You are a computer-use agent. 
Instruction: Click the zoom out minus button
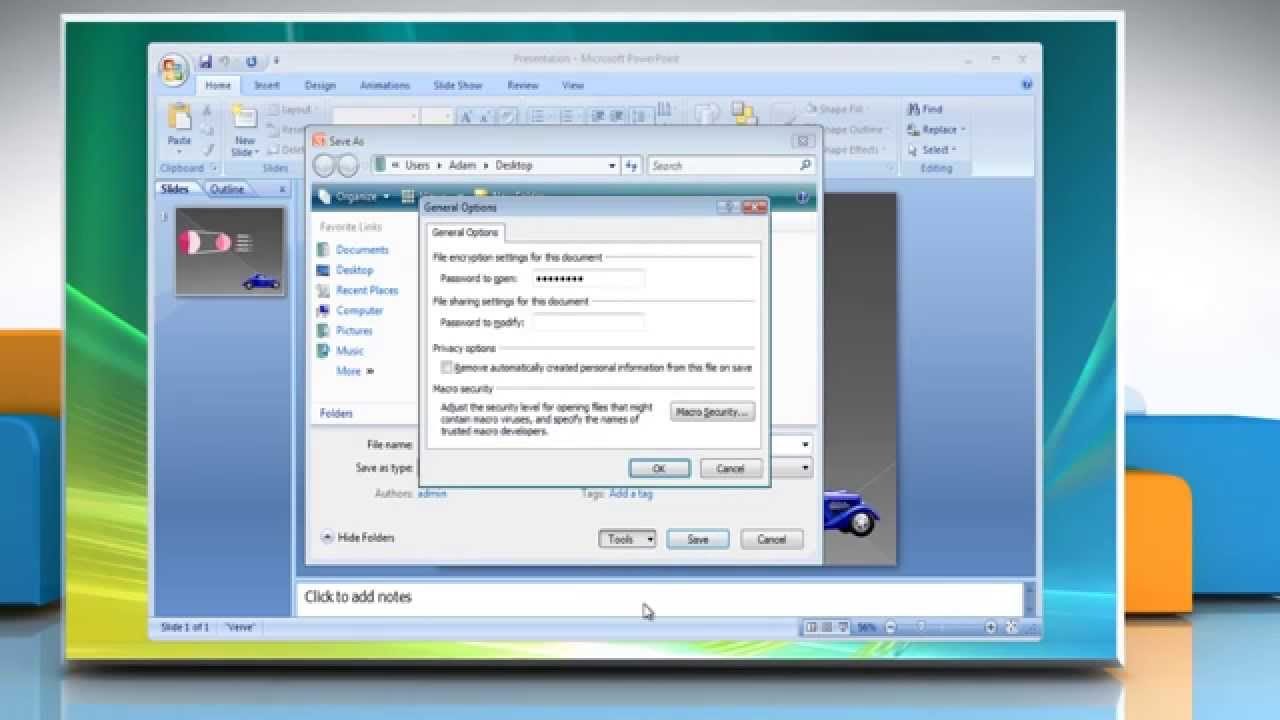tap(891, 628)
